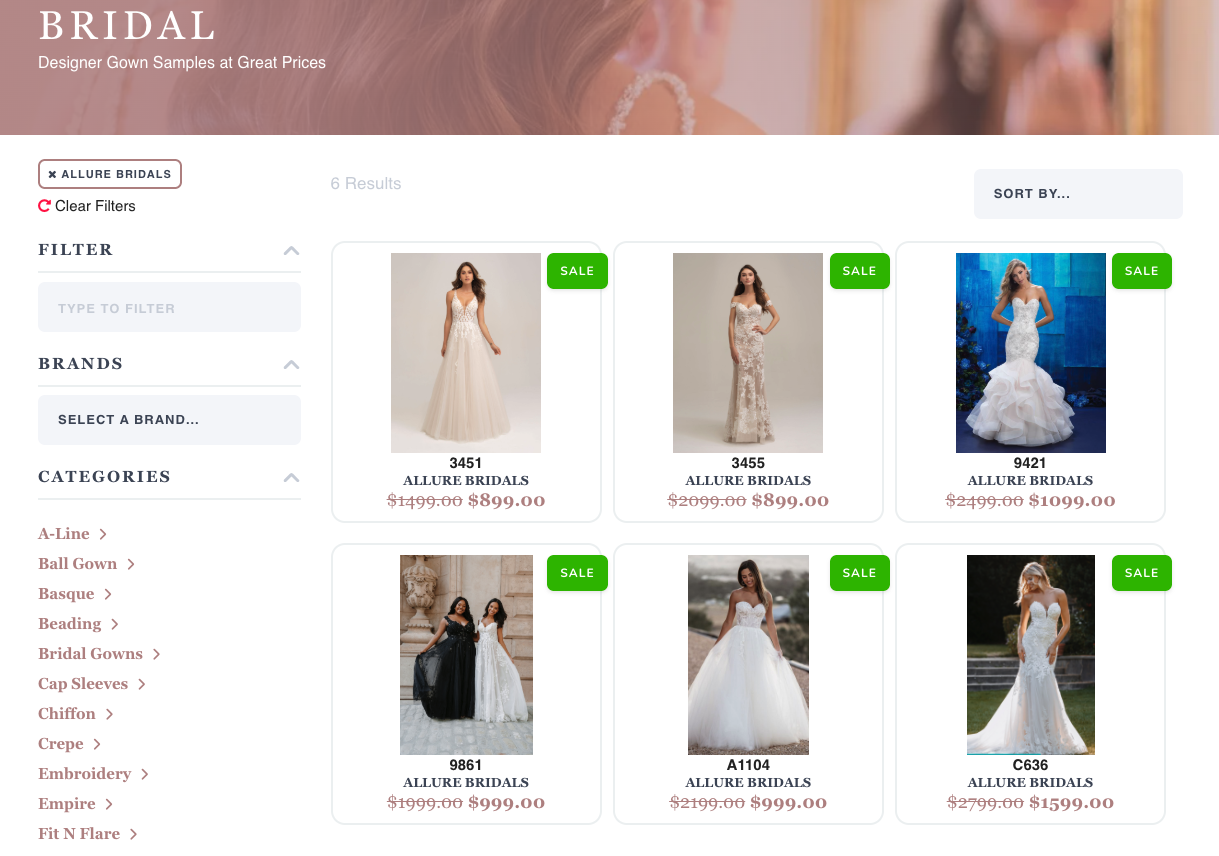Collapse the Brands section chevron
Image resolution: width=1219 pixels, height=856 pixels.
[291, 364]
